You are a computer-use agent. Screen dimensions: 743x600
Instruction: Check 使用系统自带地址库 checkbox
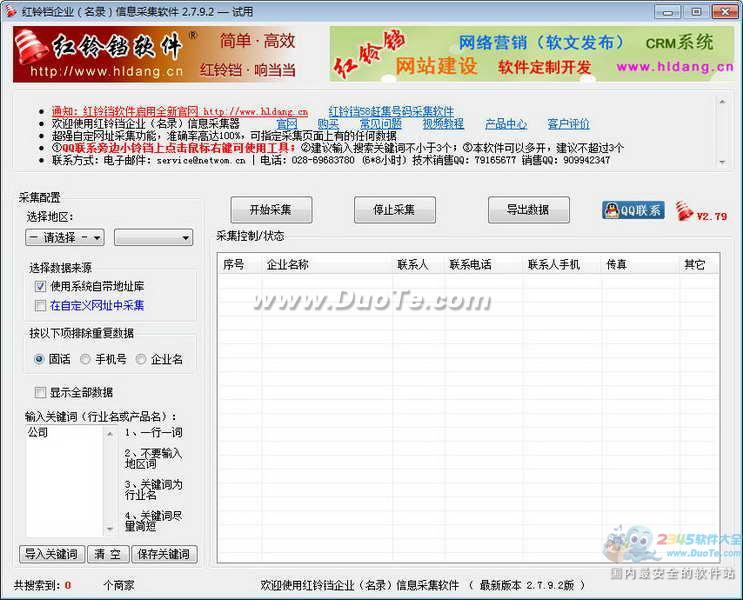(40, 286)
